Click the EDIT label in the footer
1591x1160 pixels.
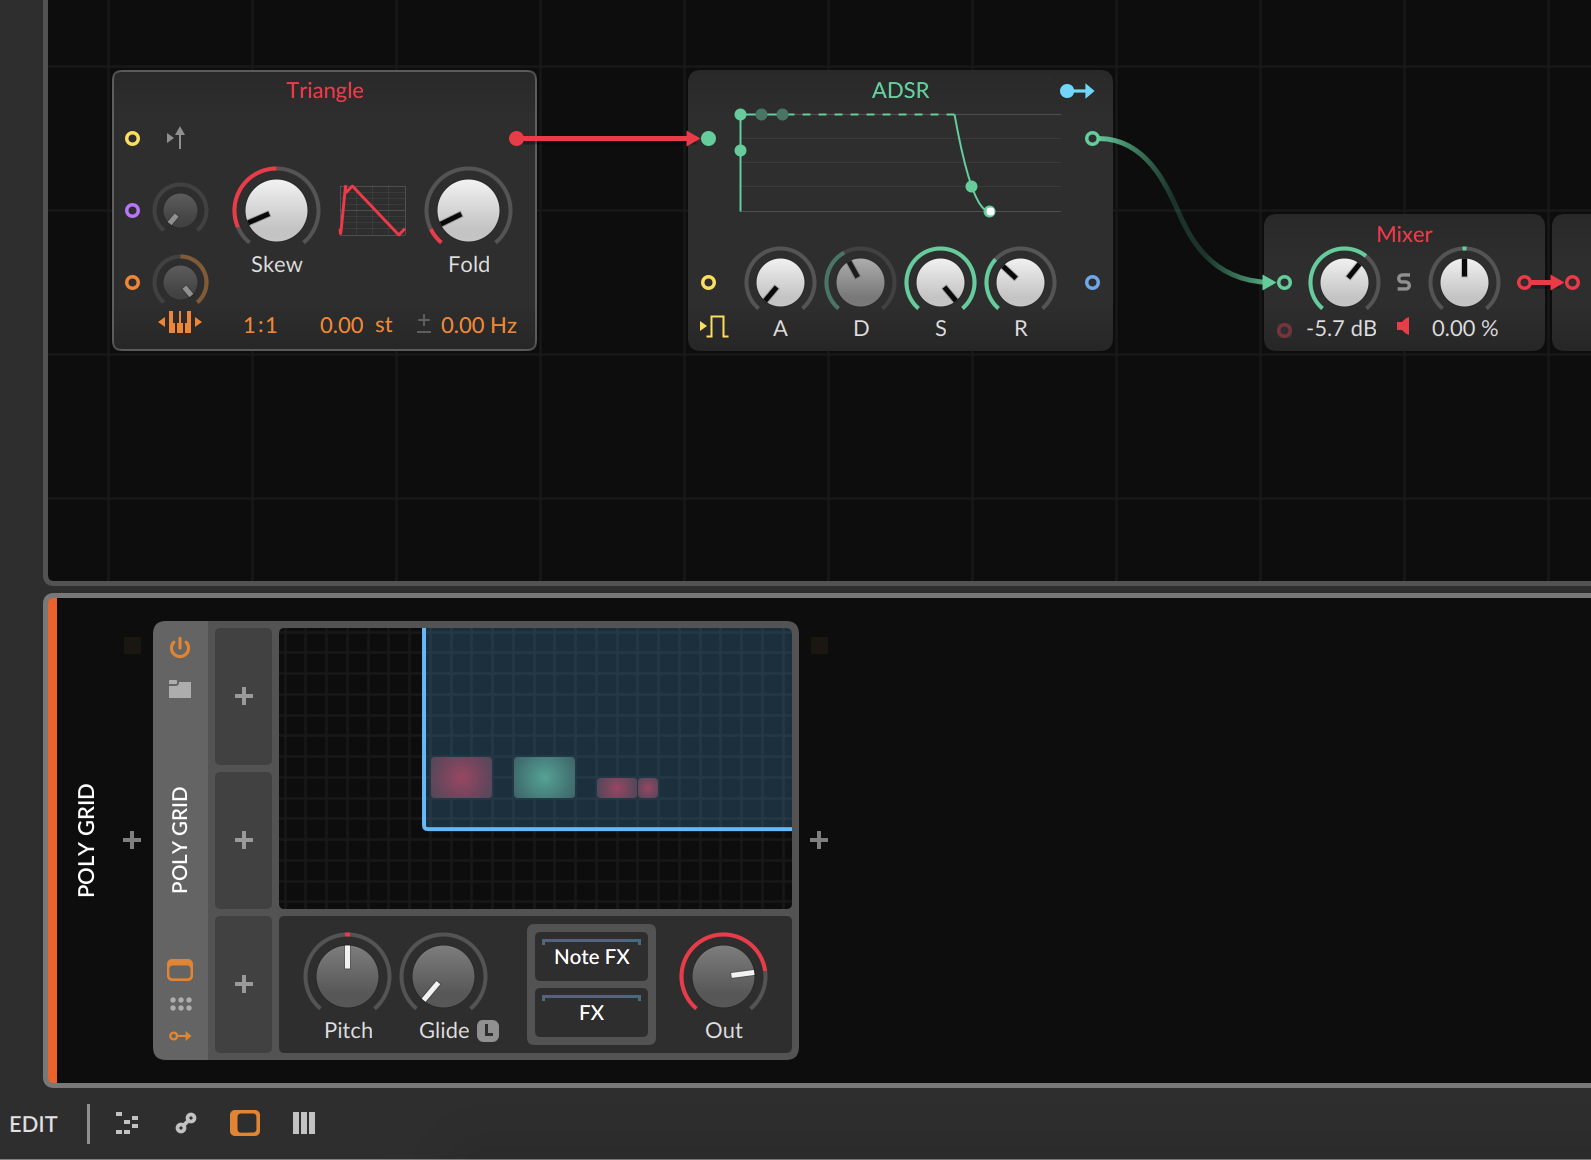click(x=33, y=1124)
